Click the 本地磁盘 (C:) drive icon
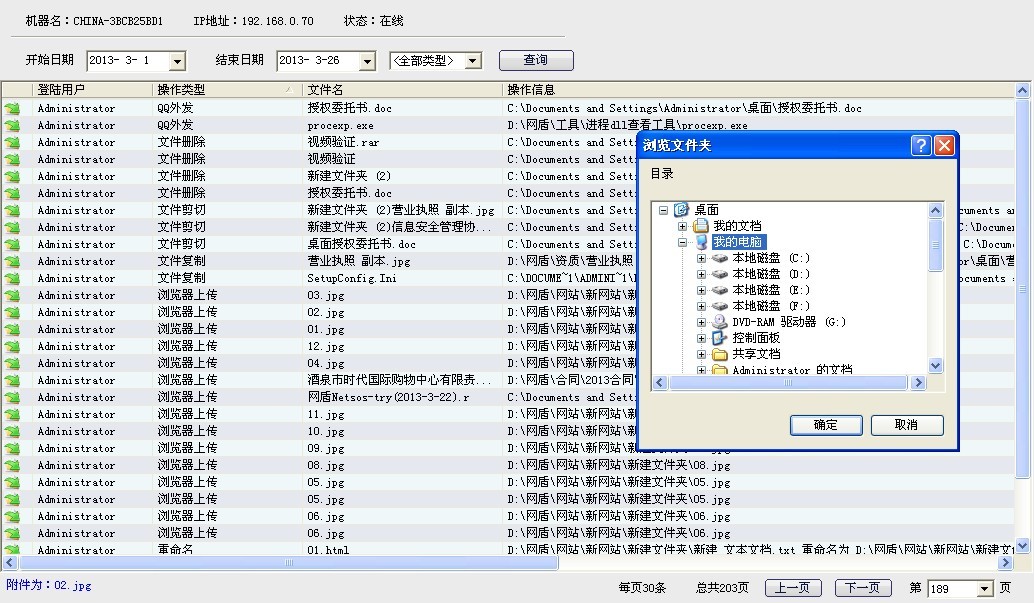The width and height of the screenshot is (1034, 603). [x=720, y=258]
